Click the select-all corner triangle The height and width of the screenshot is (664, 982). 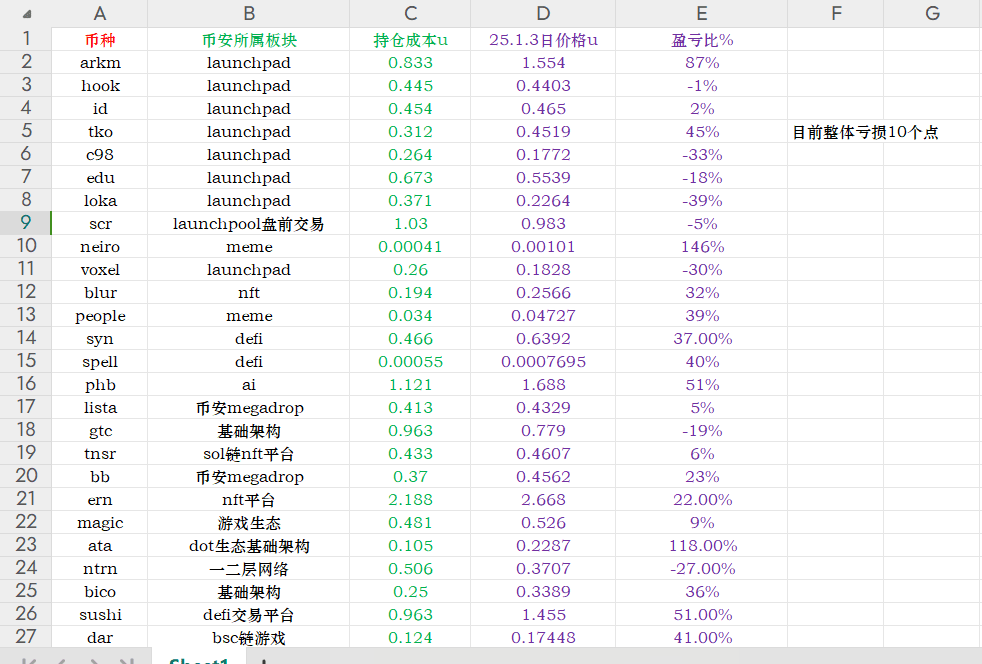(27, 14)
